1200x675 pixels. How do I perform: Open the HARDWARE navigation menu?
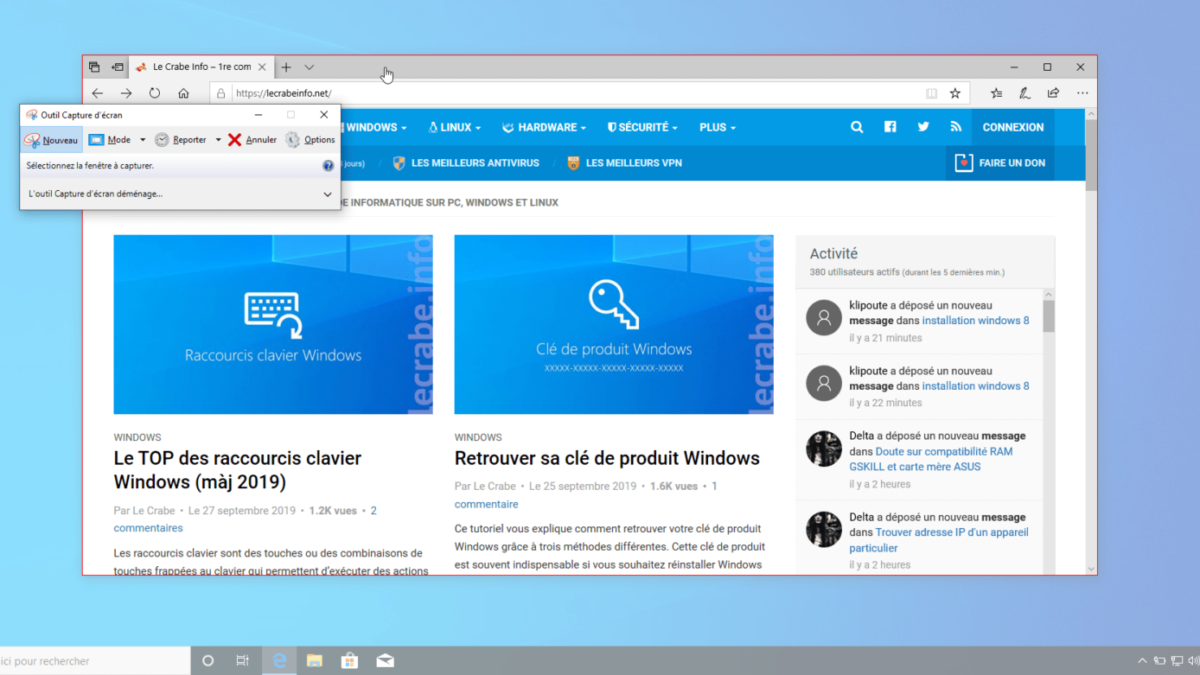pos(546,127)
